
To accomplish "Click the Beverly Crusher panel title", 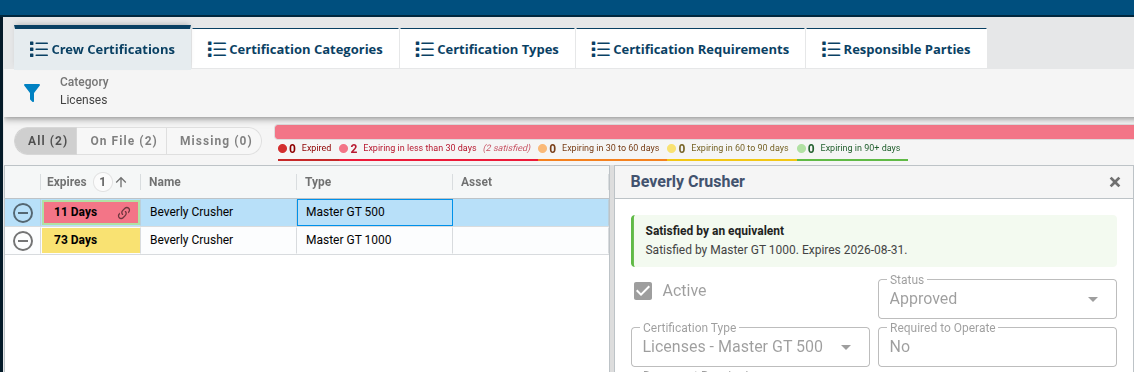I will [688, 182].
